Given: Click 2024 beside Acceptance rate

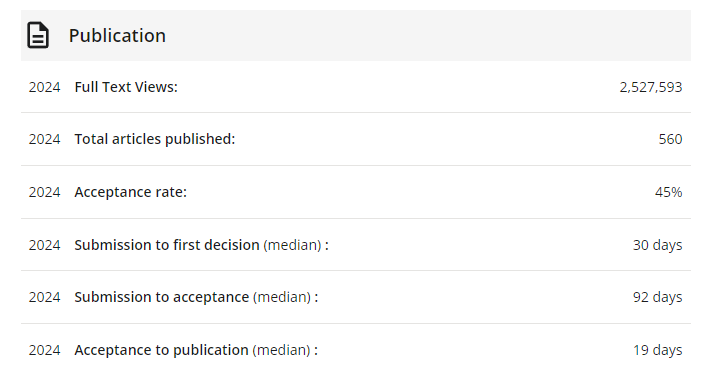Looking at the screenshot, I should point(45,192).
